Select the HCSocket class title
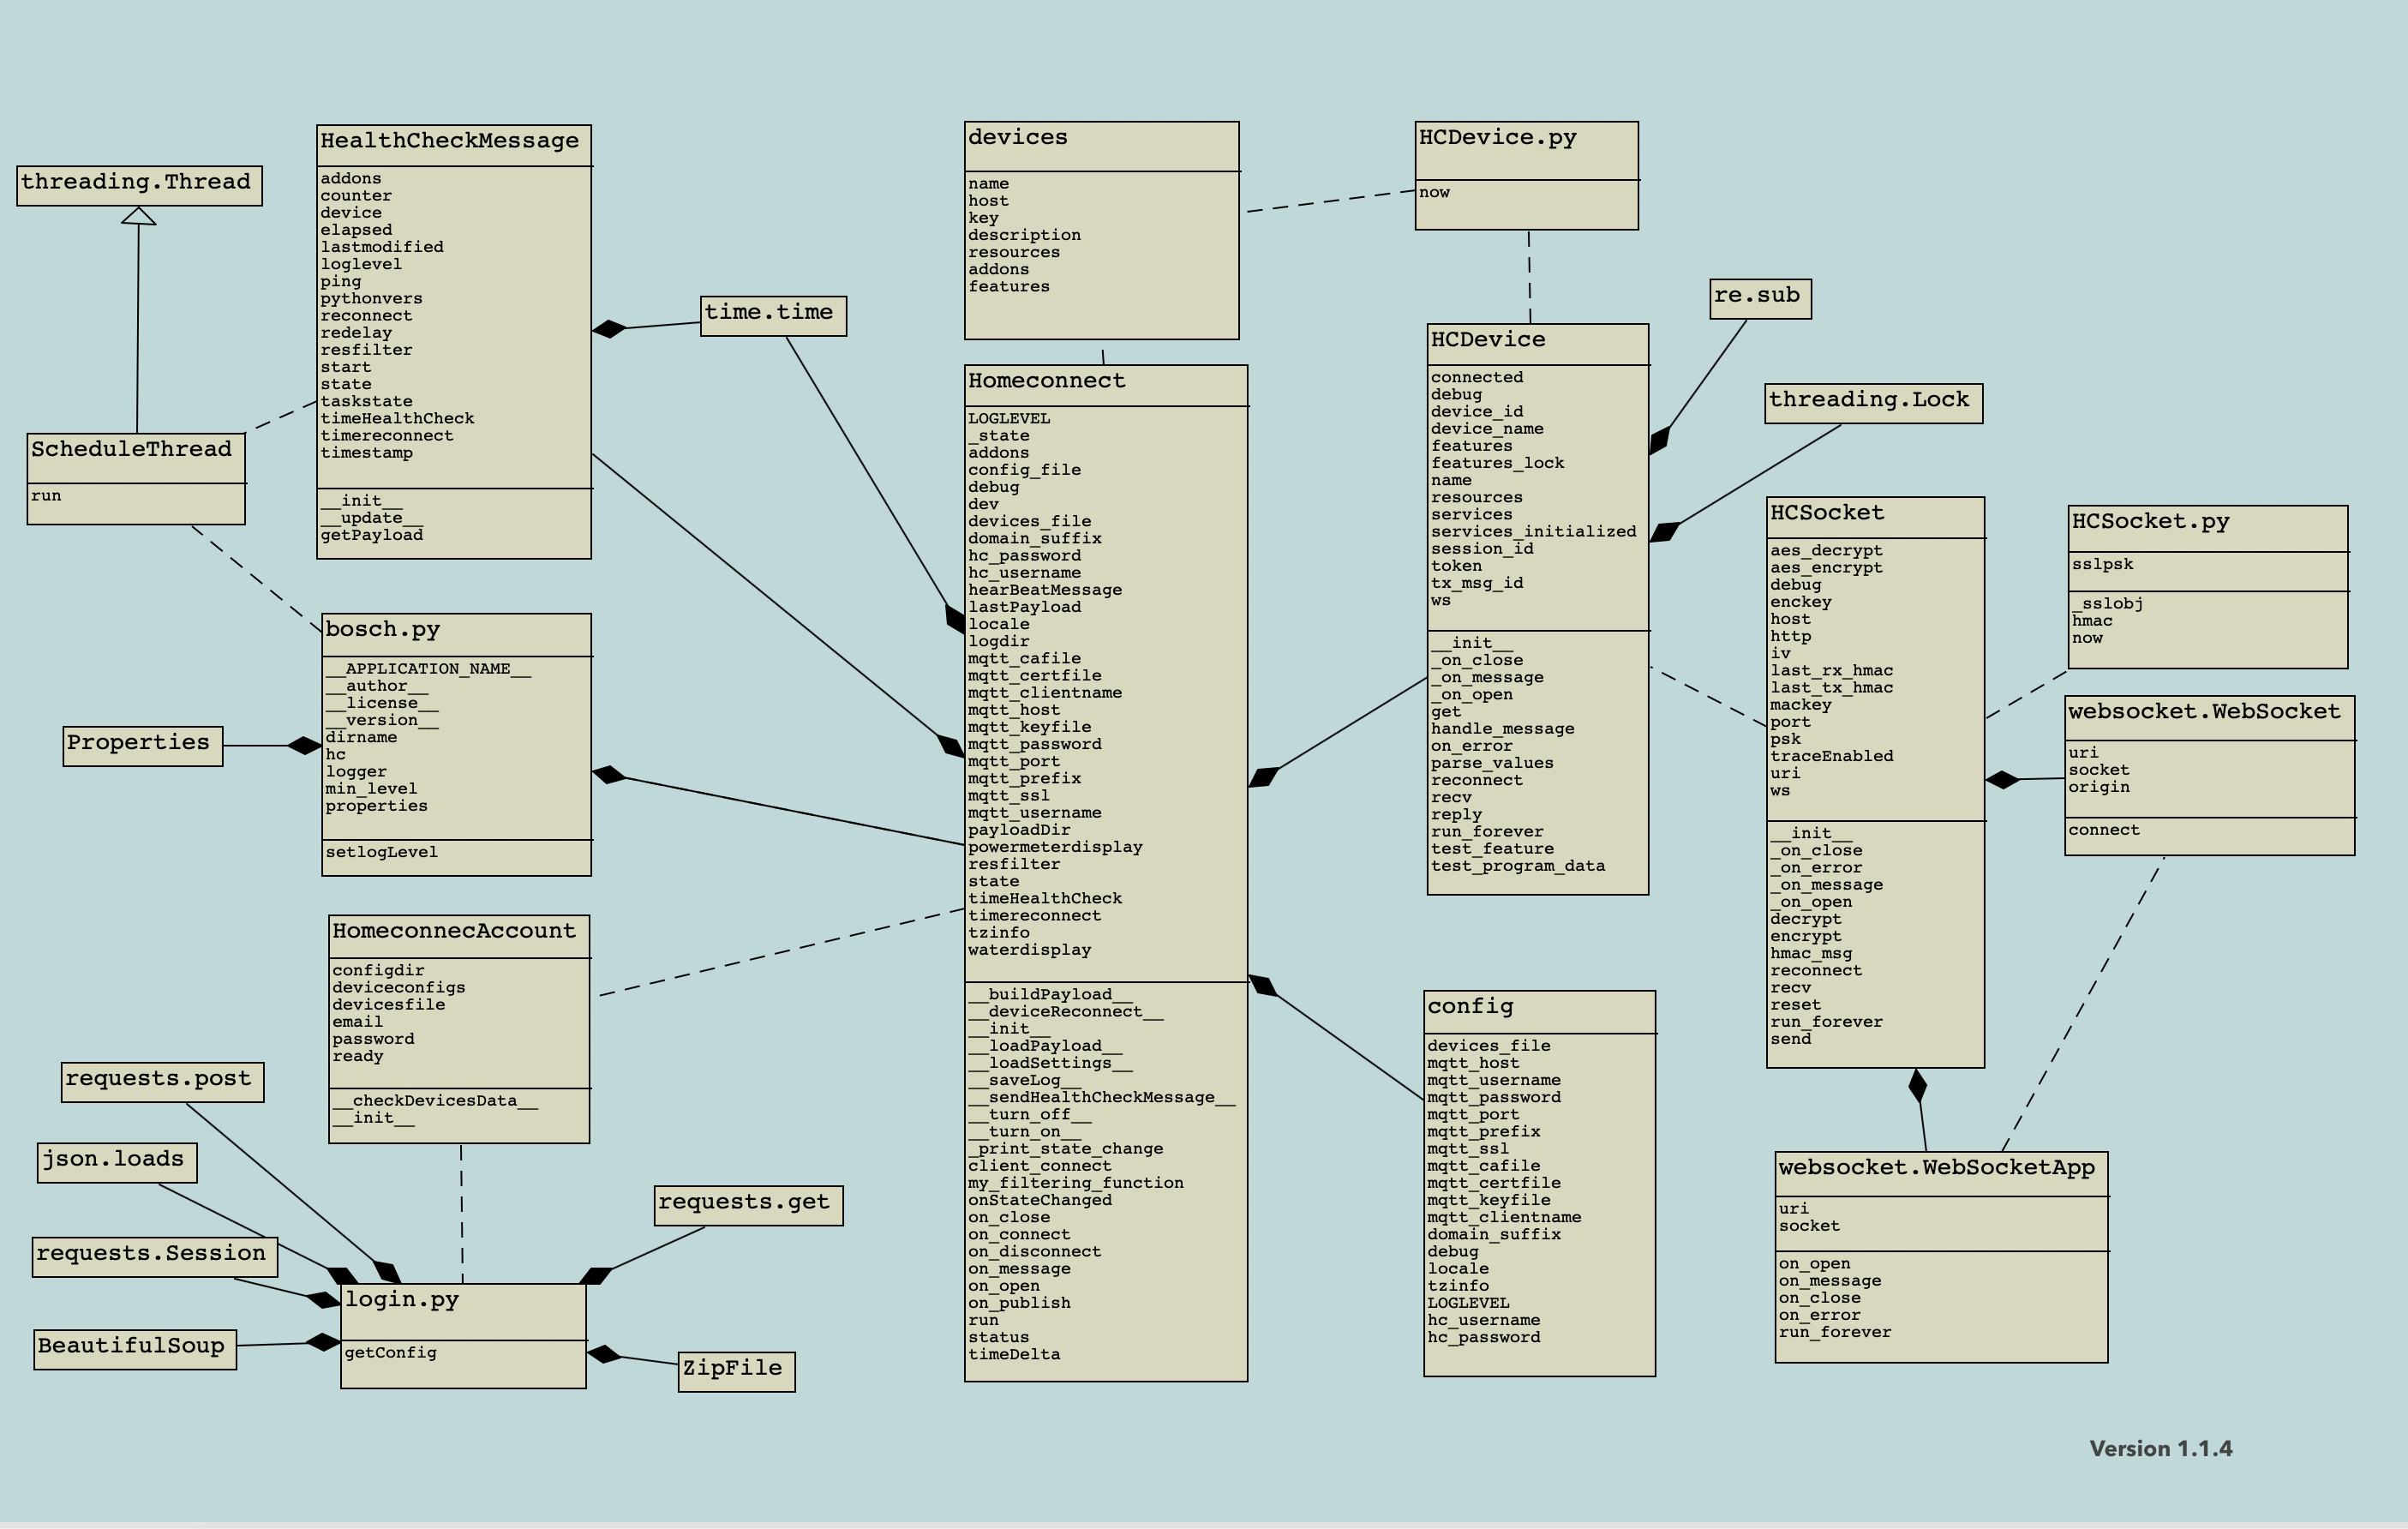Image resolution: width=2408 pixels, height=1529 pixels. coord(1827,512)
